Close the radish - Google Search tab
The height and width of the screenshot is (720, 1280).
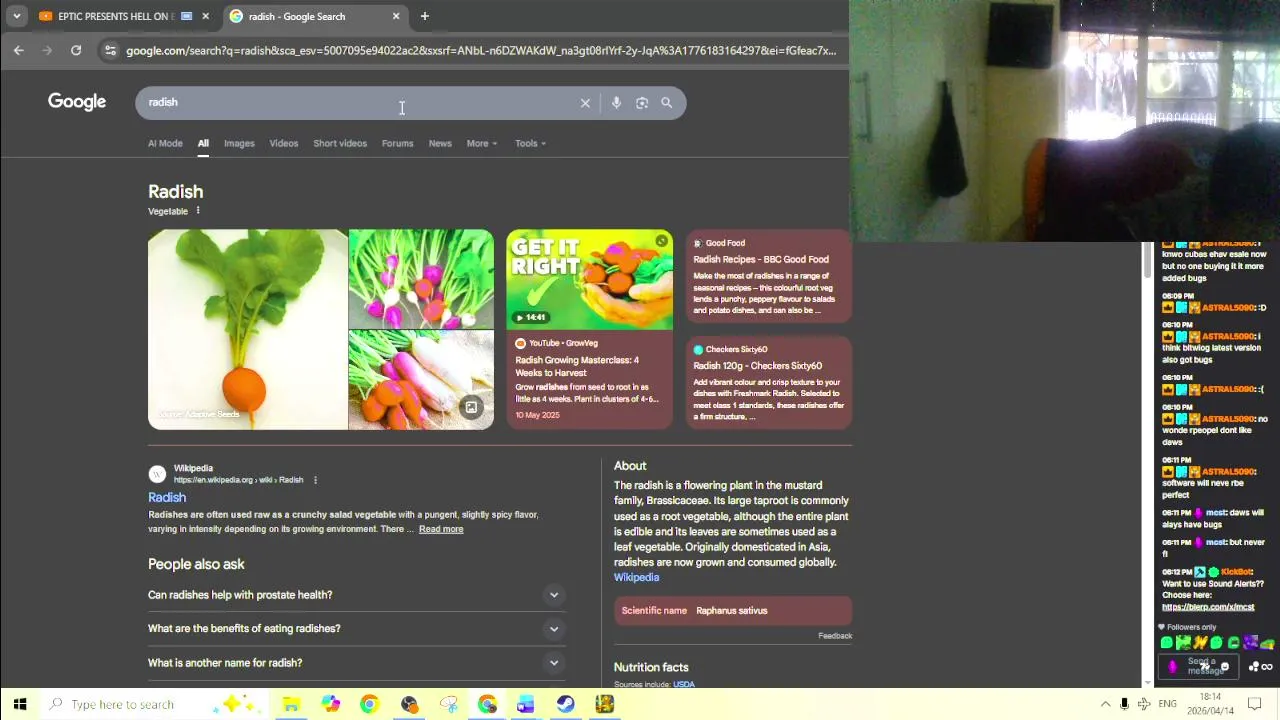(x=396, y=16)
